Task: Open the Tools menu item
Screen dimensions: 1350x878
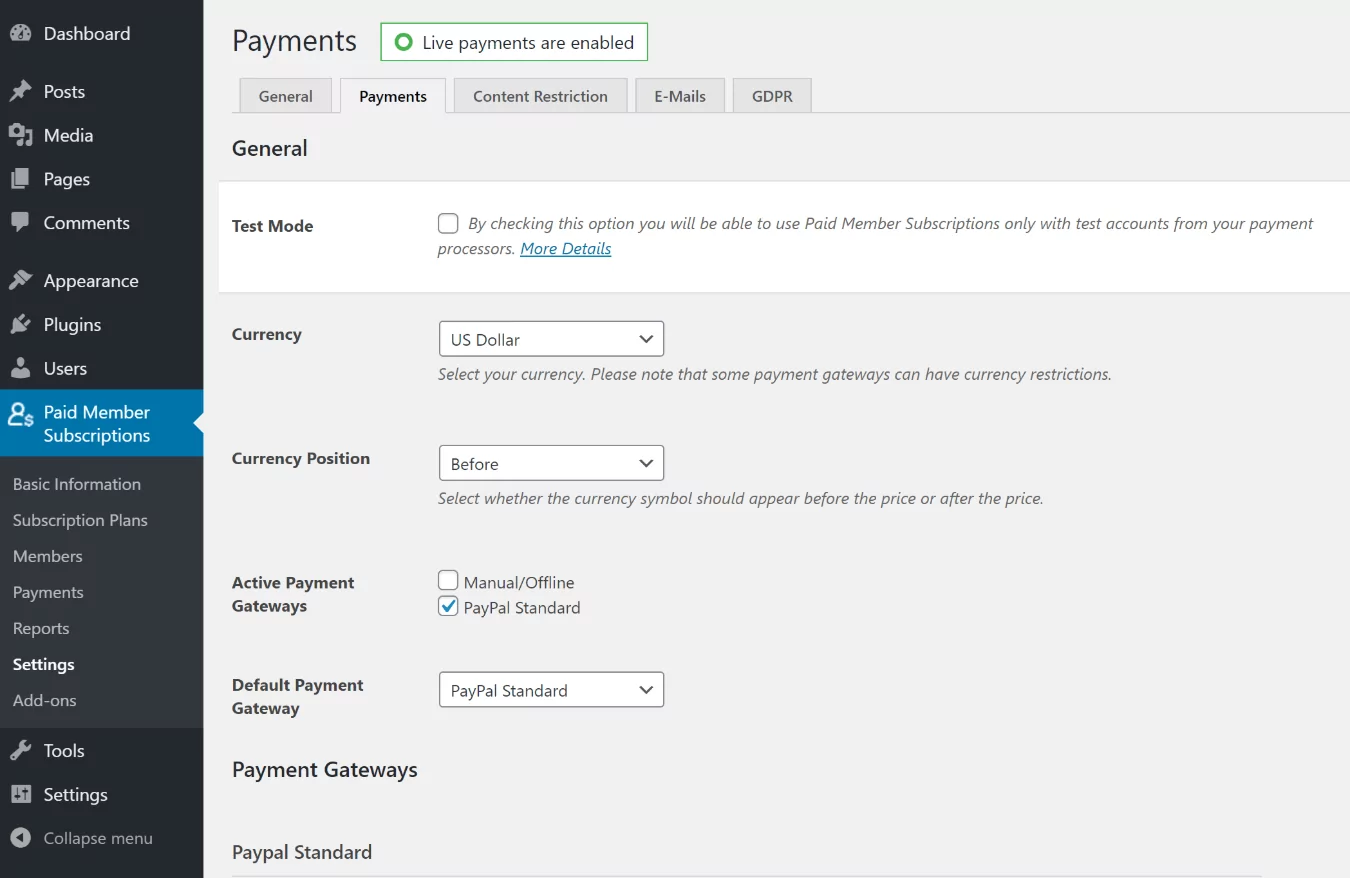Action: point(101,751)
